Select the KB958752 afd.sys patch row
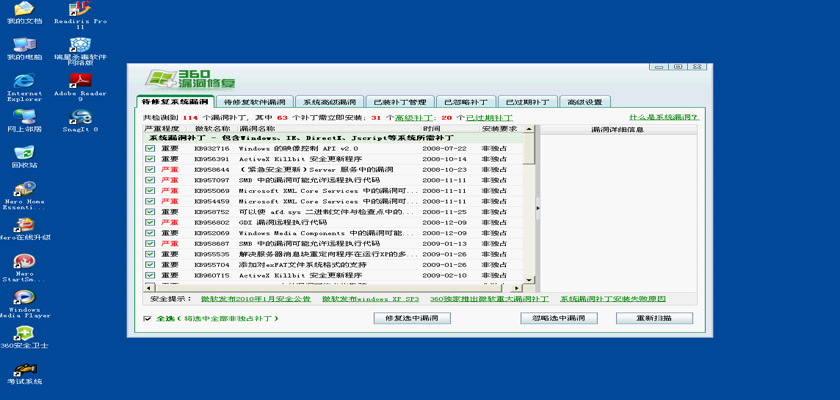The width and height of the screenshot is (840, 400). click(x=333, y=212)
